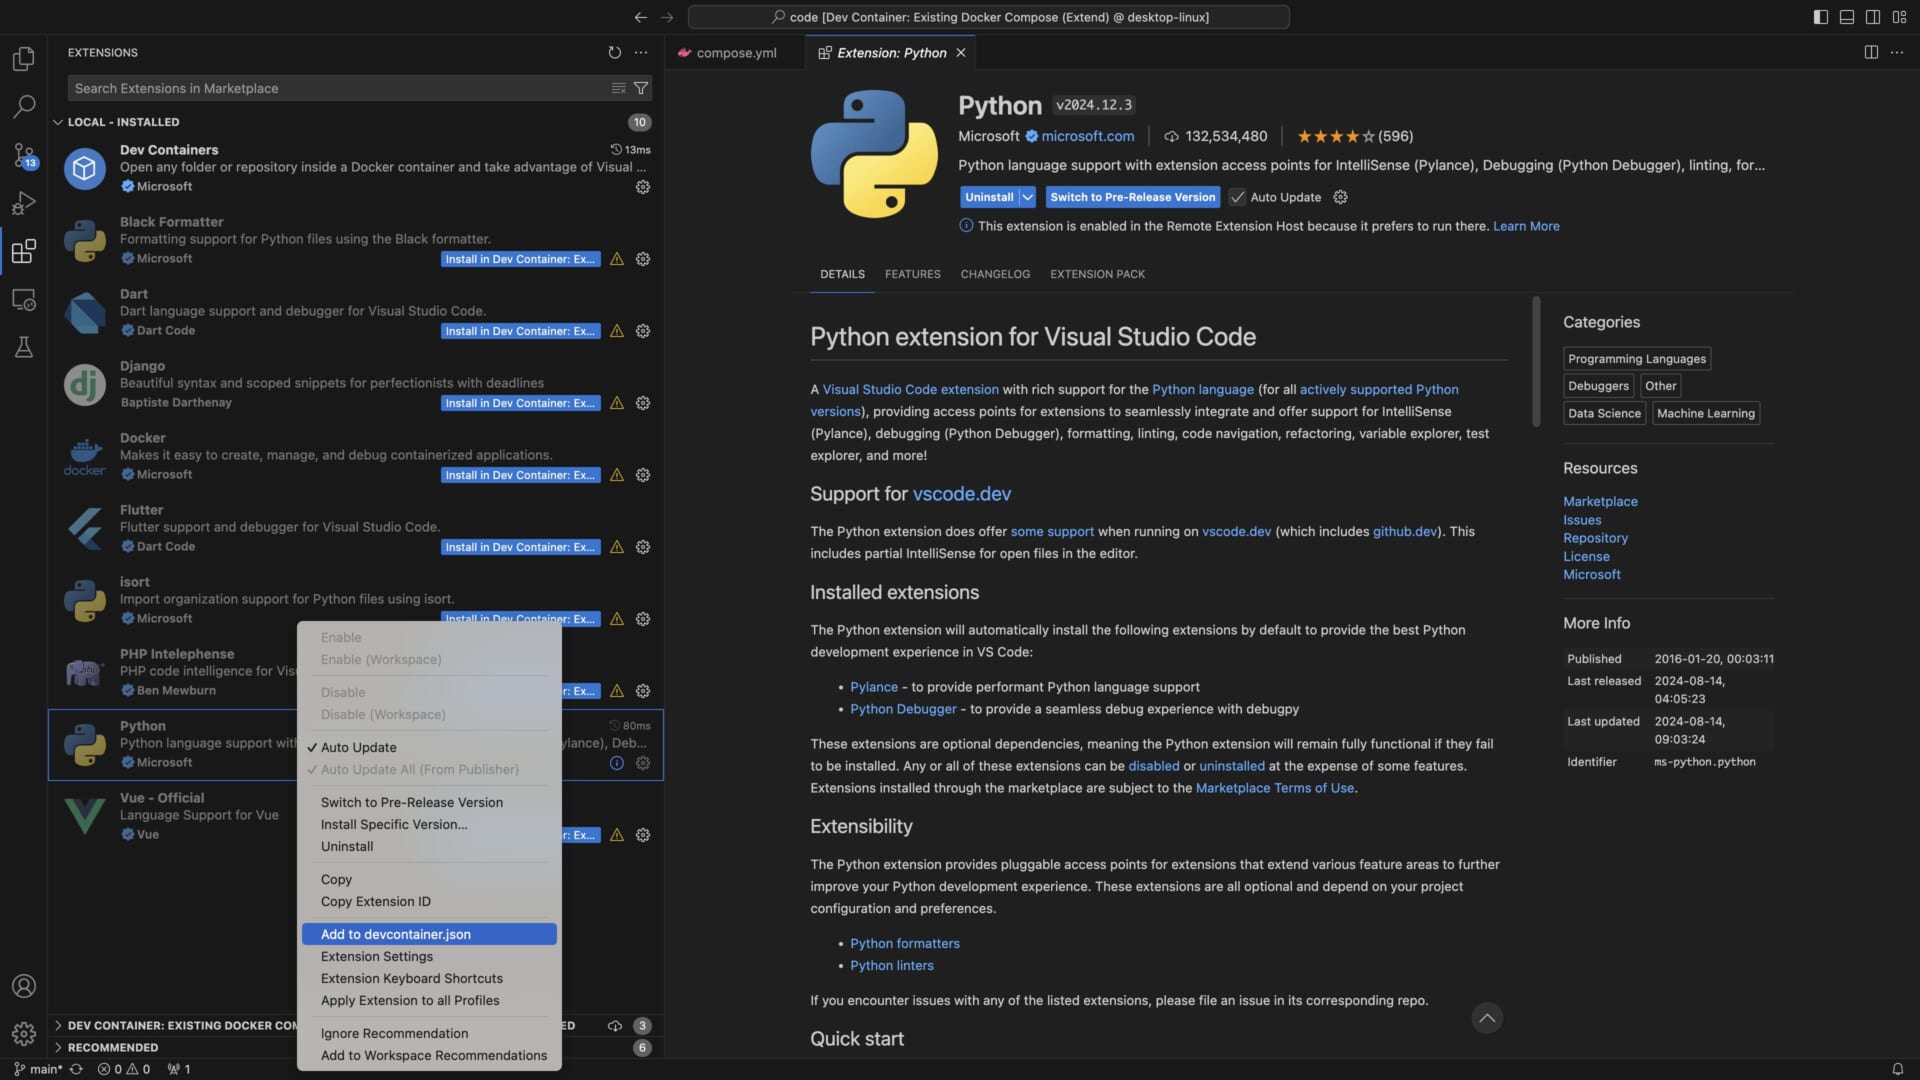Open Python extension settings gear next to Auto Update
This screenshot has width=1920, height=1080.
[x=1341, y=197]
